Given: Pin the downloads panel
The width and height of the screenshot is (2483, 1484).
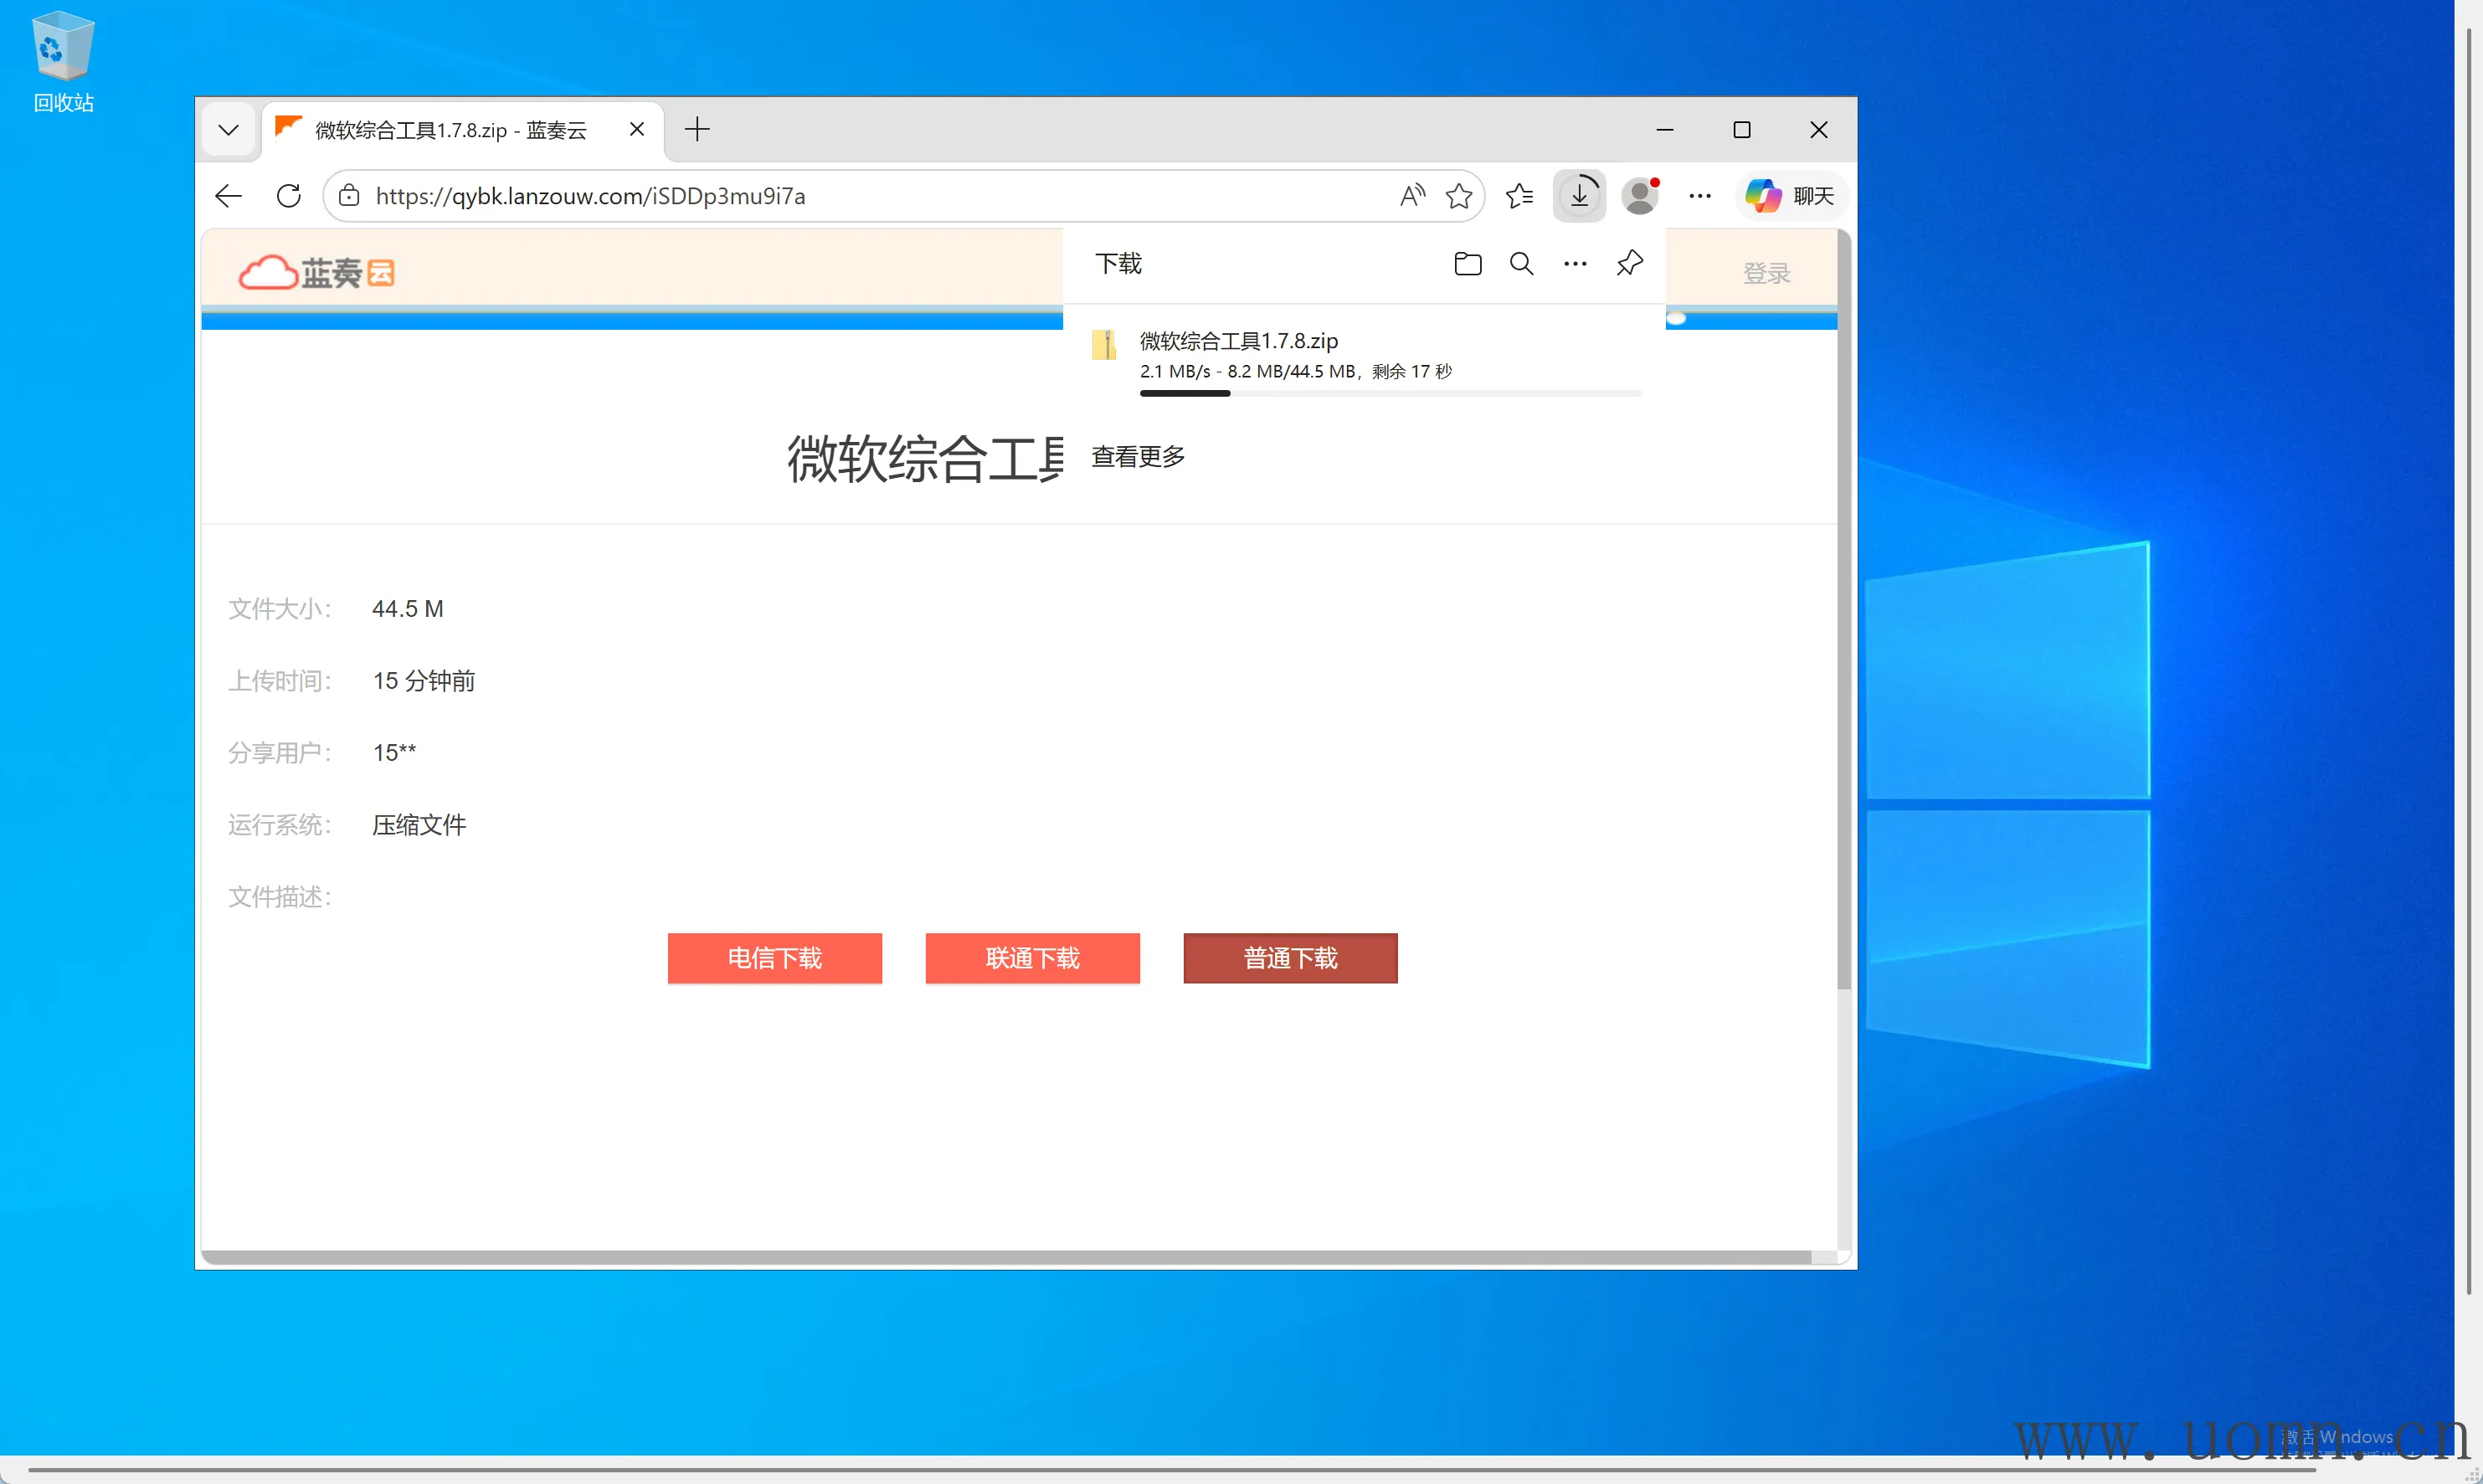Looking at the screenshot, I should 1629,263.
